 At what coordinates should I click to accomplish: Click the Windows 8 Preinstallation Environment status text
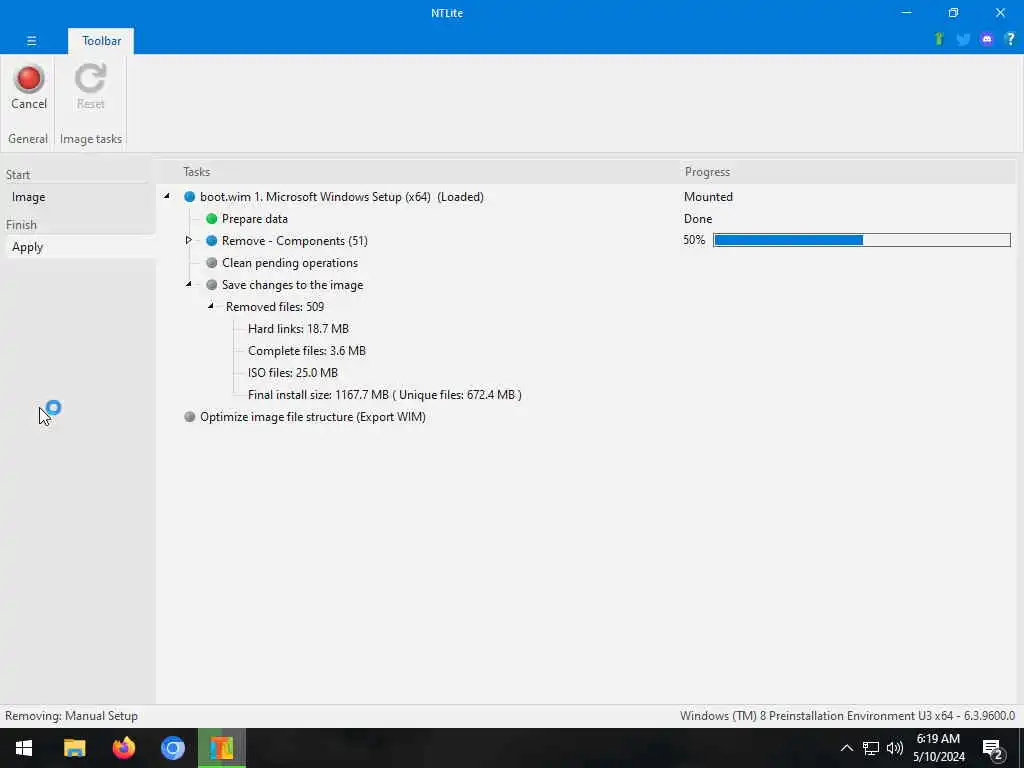(847, 716)
